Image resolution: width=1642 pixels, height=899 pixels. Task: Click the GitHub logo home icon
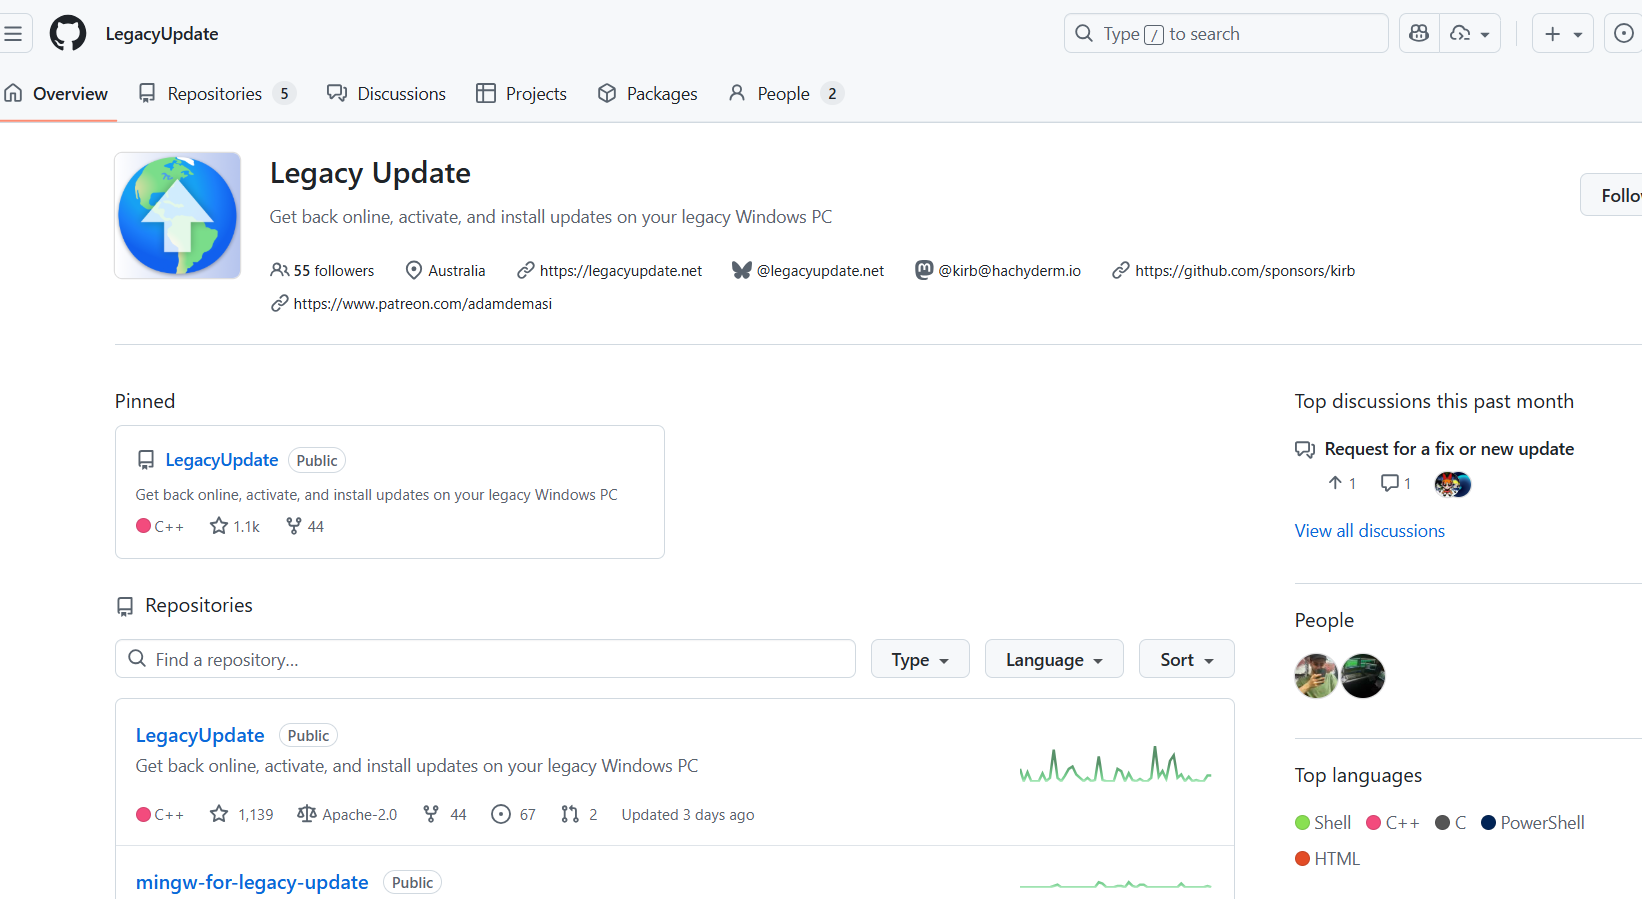click(x=68, y=33)
